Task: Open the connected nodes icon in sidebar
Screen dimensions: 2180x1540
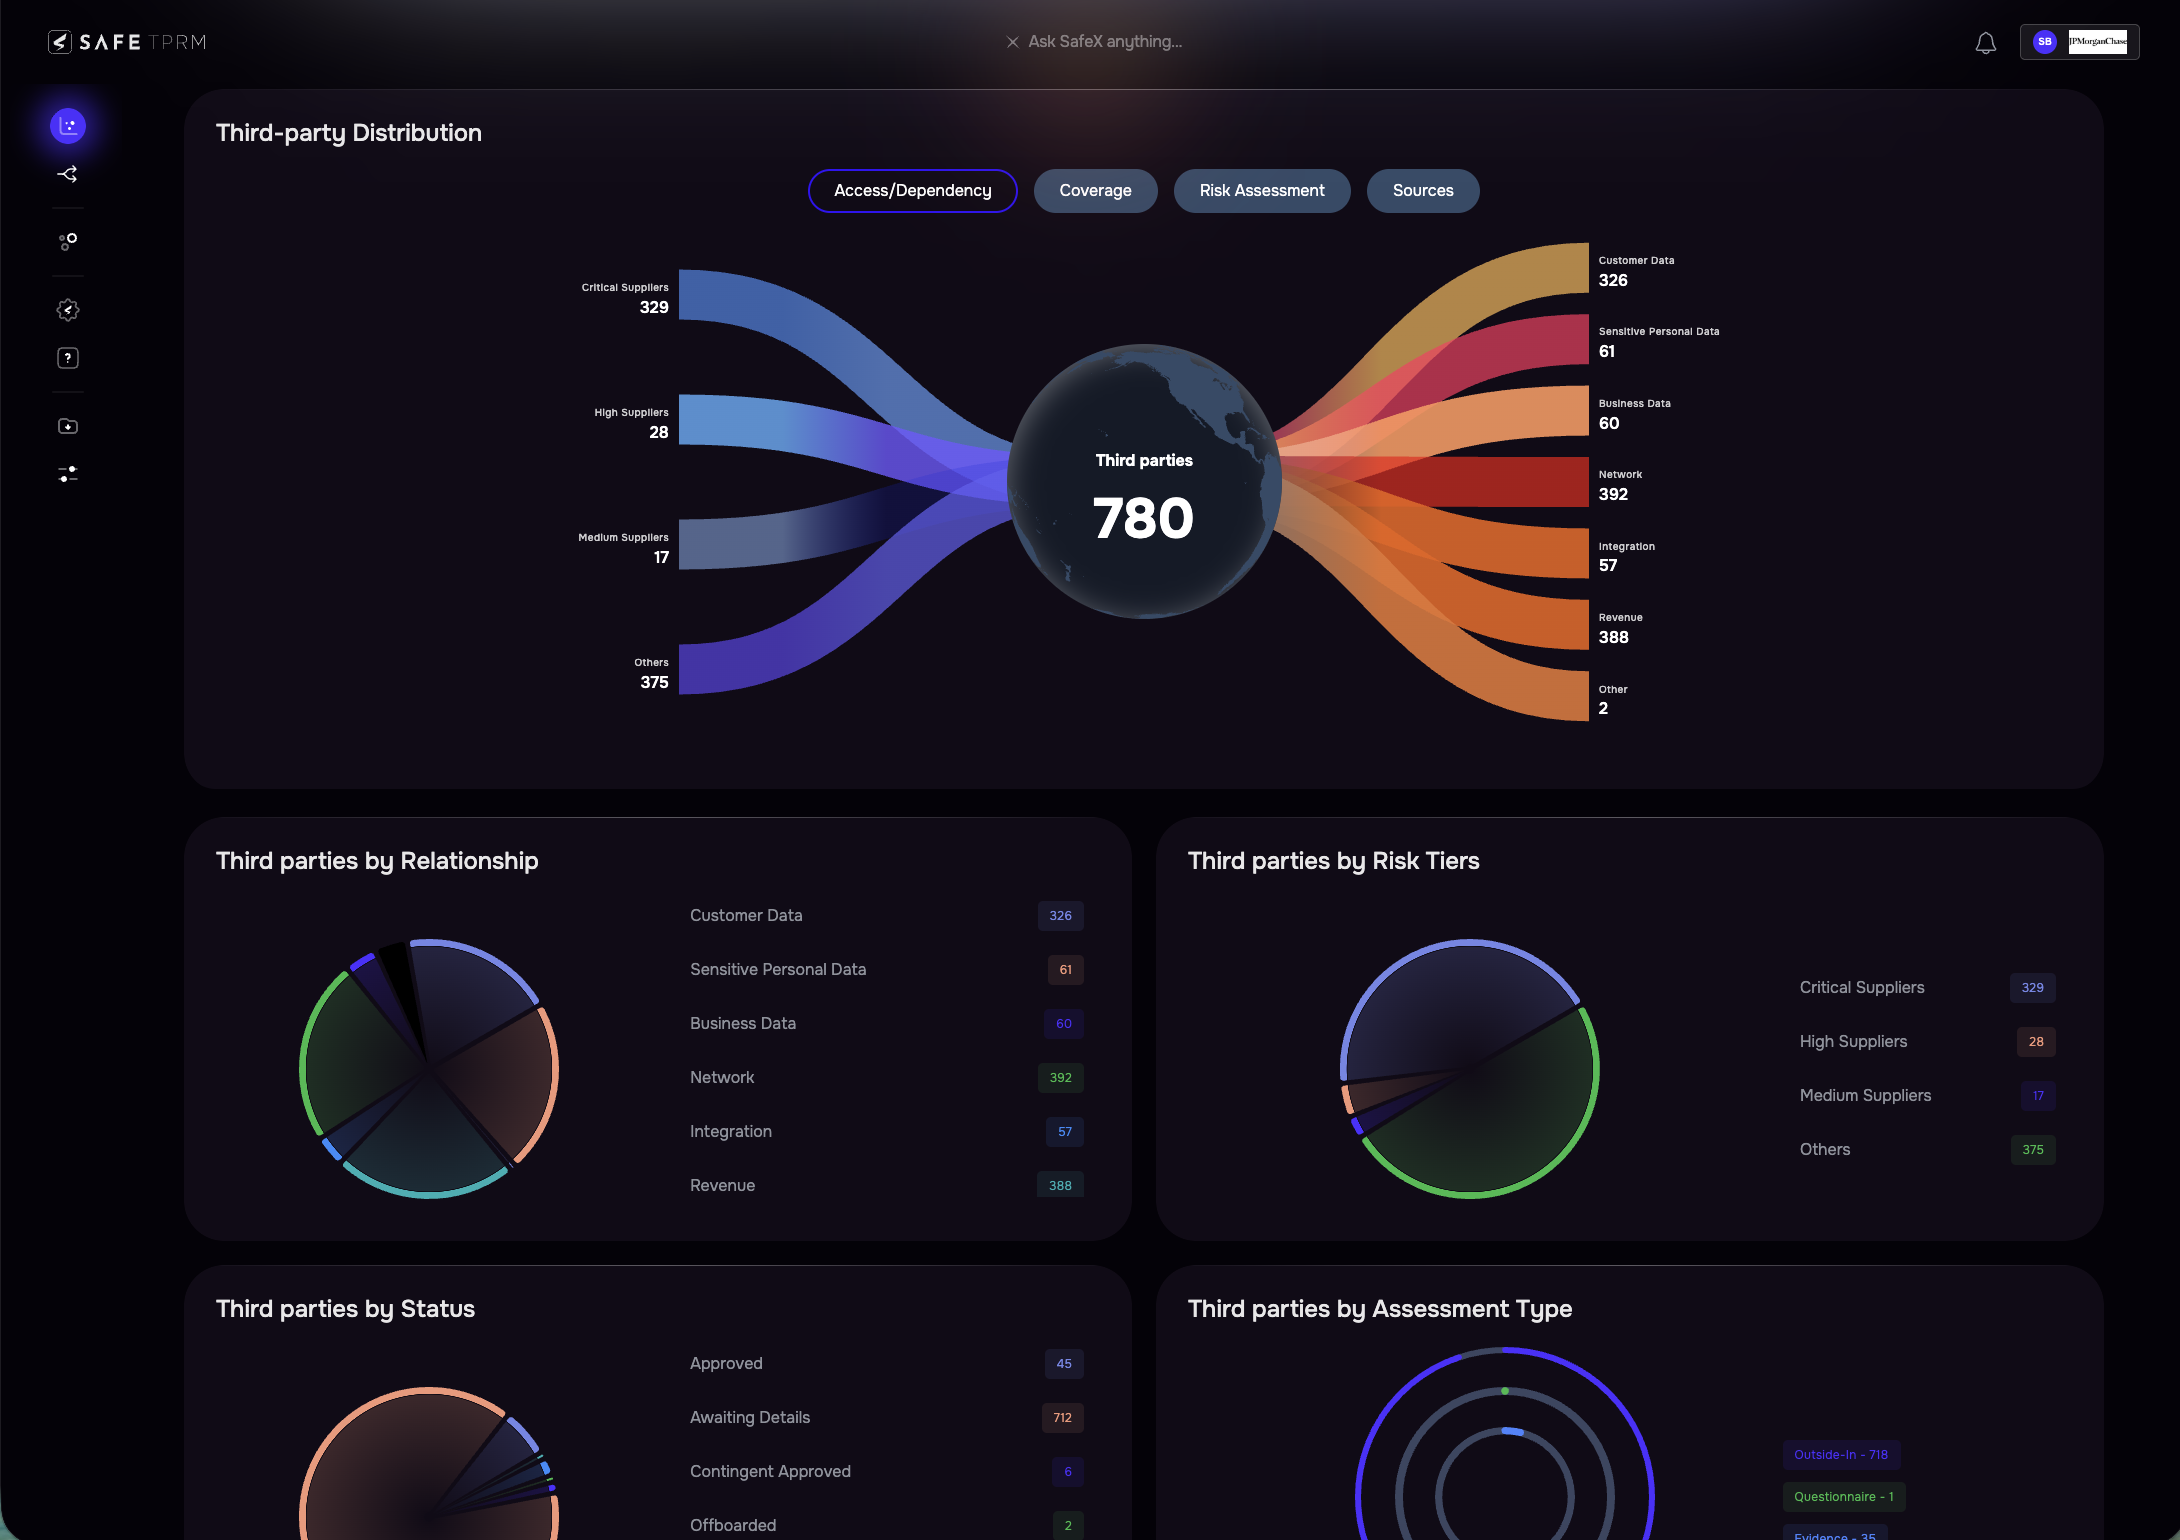Action: coord(68,240)
